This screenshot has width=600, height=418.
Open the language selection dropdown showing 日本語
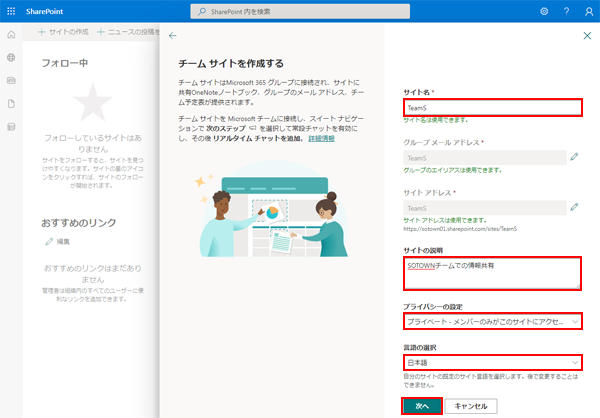point(493,362)
